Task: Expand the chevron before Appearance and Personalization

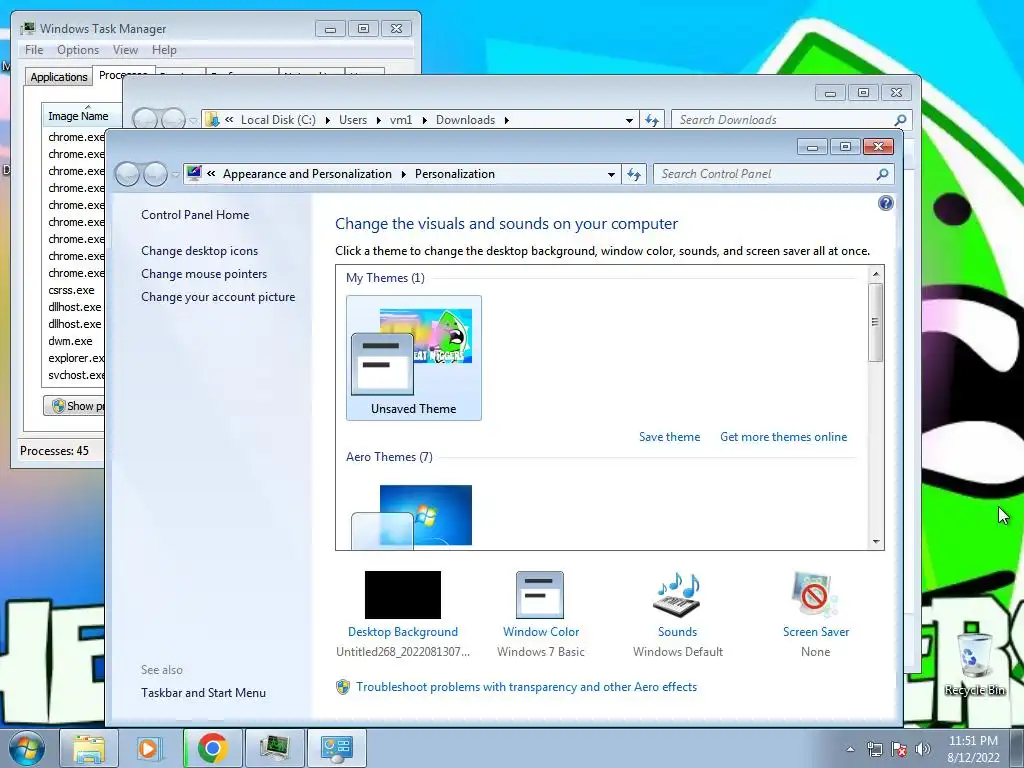Action: (212, 174)
